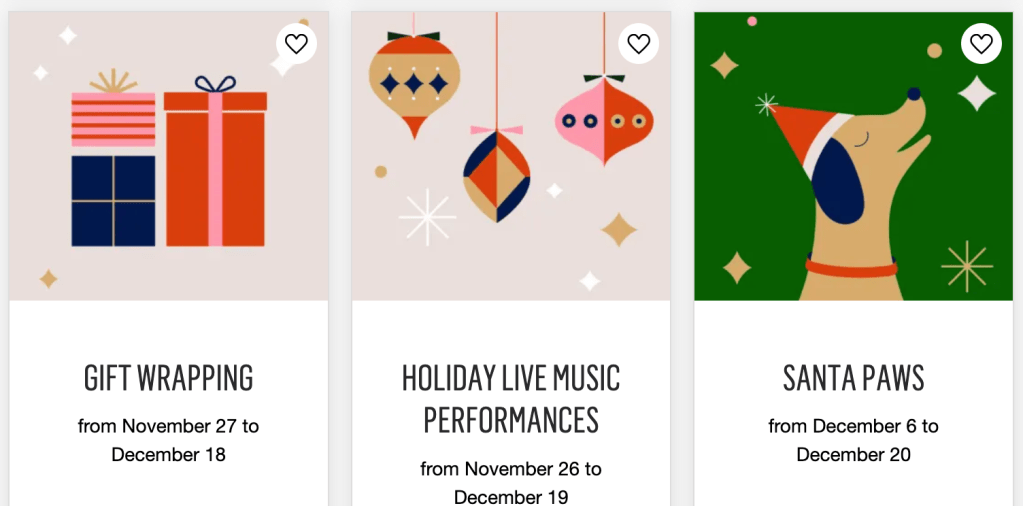Select Gift Wrapping date range text
The width and height of the screenshot is (1023, 506).
tap(169, 440)
